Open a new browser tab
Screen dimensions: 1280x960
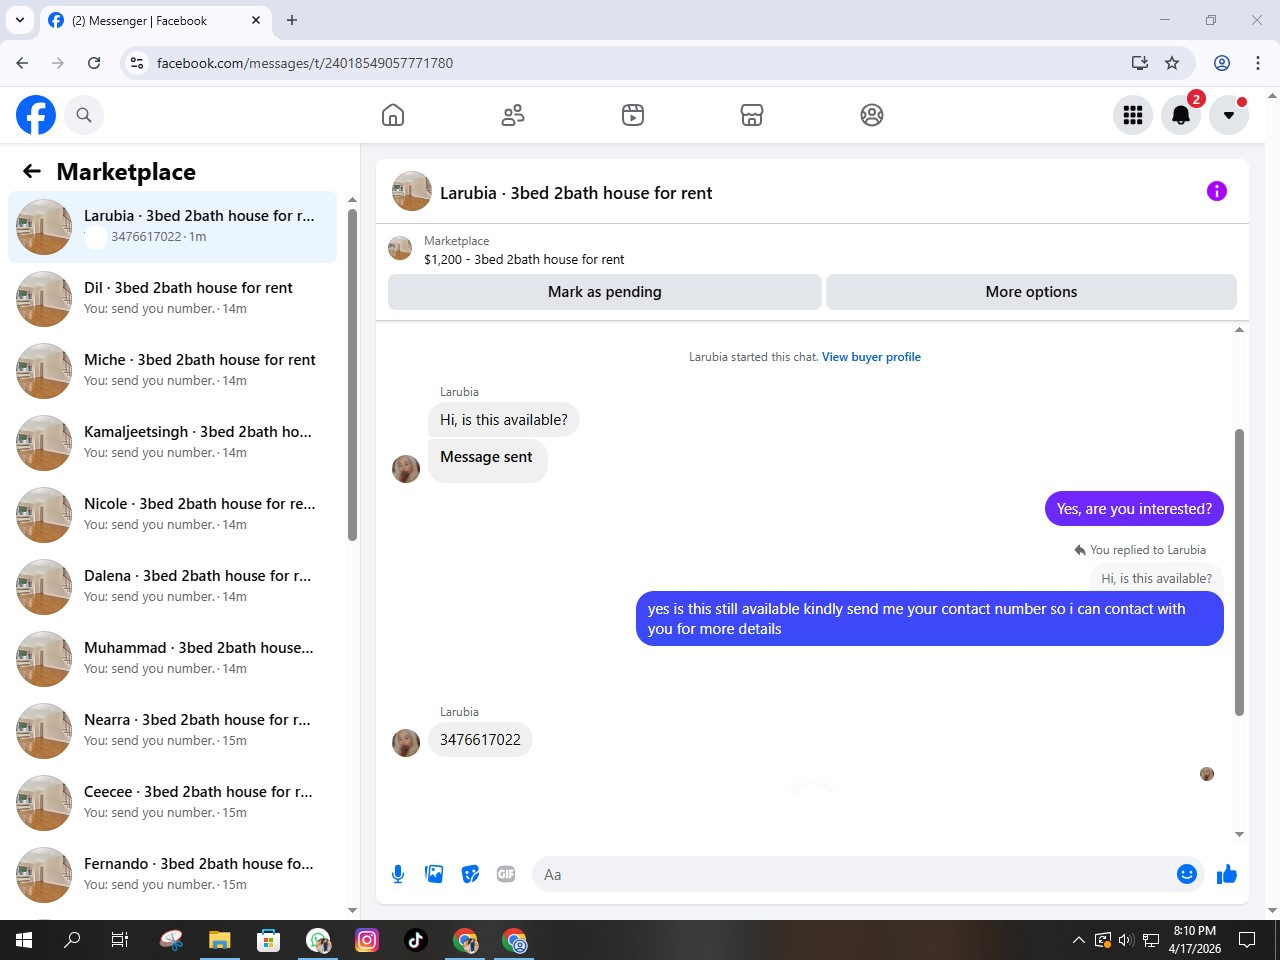292,20
